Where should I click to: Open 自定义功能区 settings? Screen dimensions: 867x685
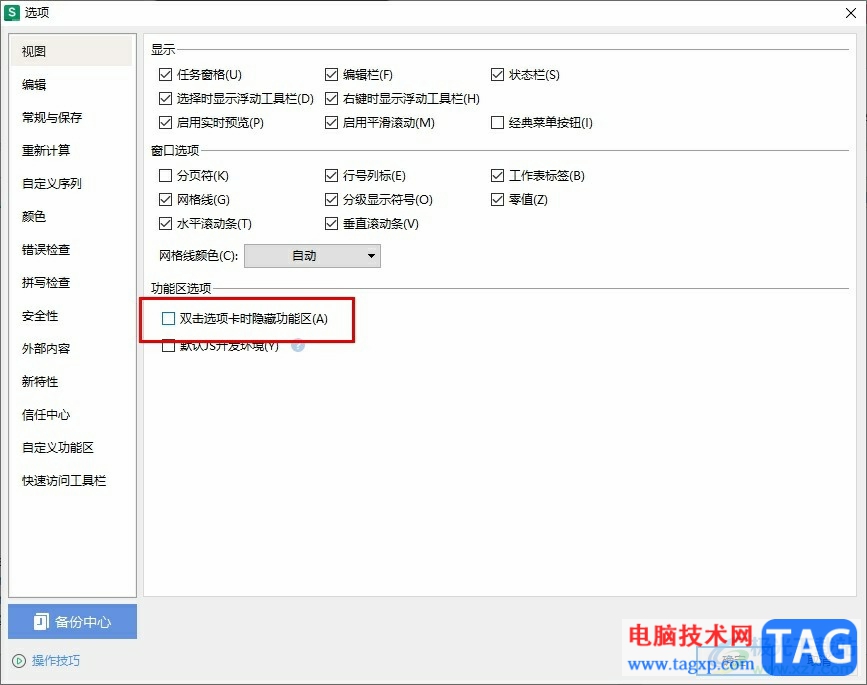(71, 447)
